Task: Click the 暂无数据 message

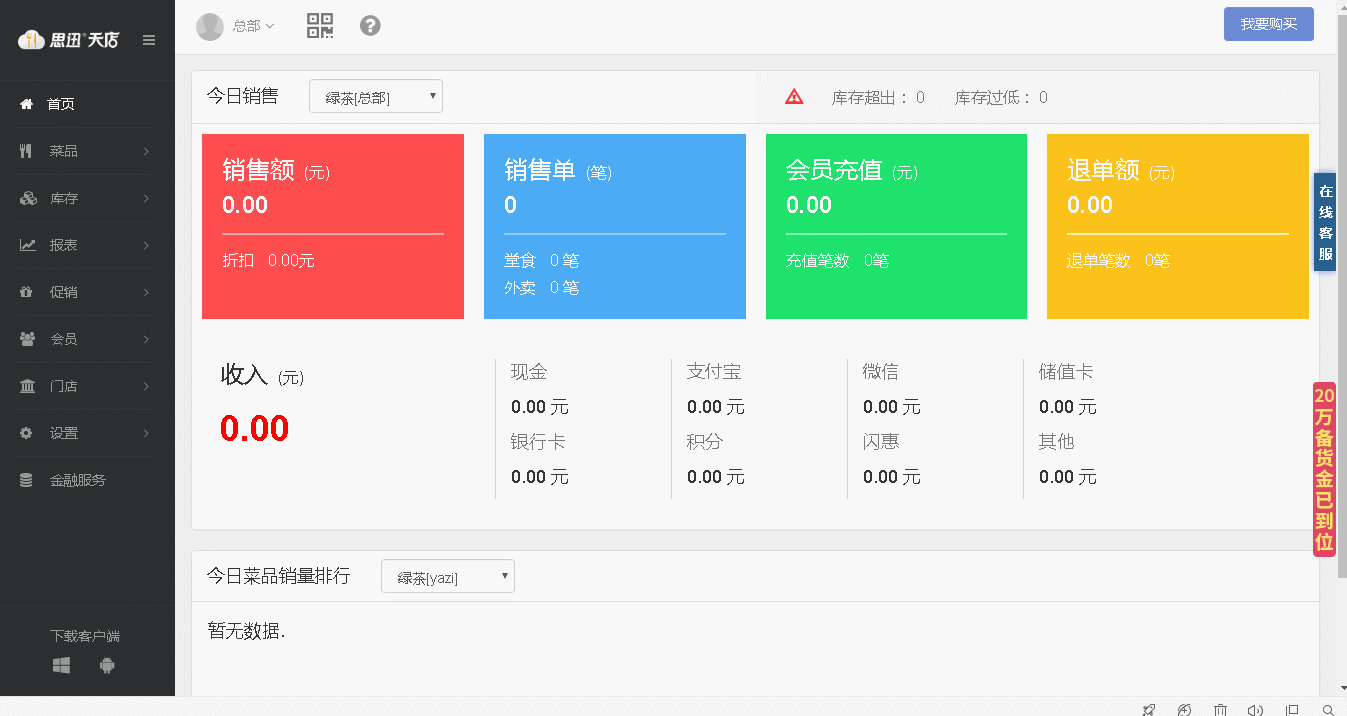Action: [247, 631]
